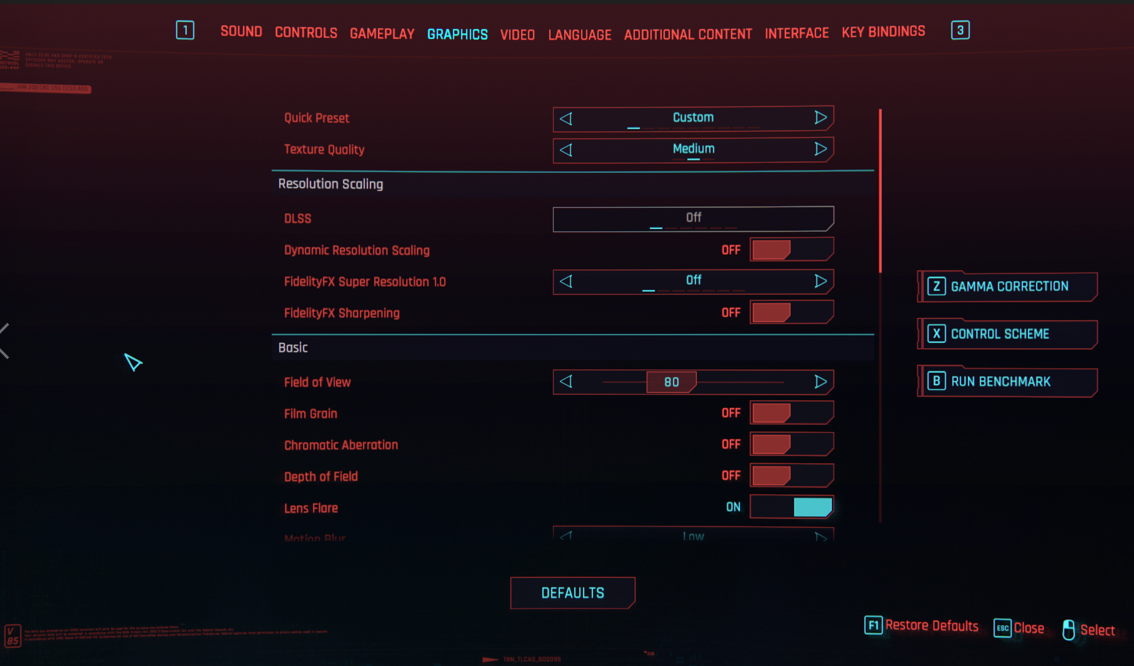Open the Additional Content tab
Viewport: 1134px width, 666px height.
point(688,33)
